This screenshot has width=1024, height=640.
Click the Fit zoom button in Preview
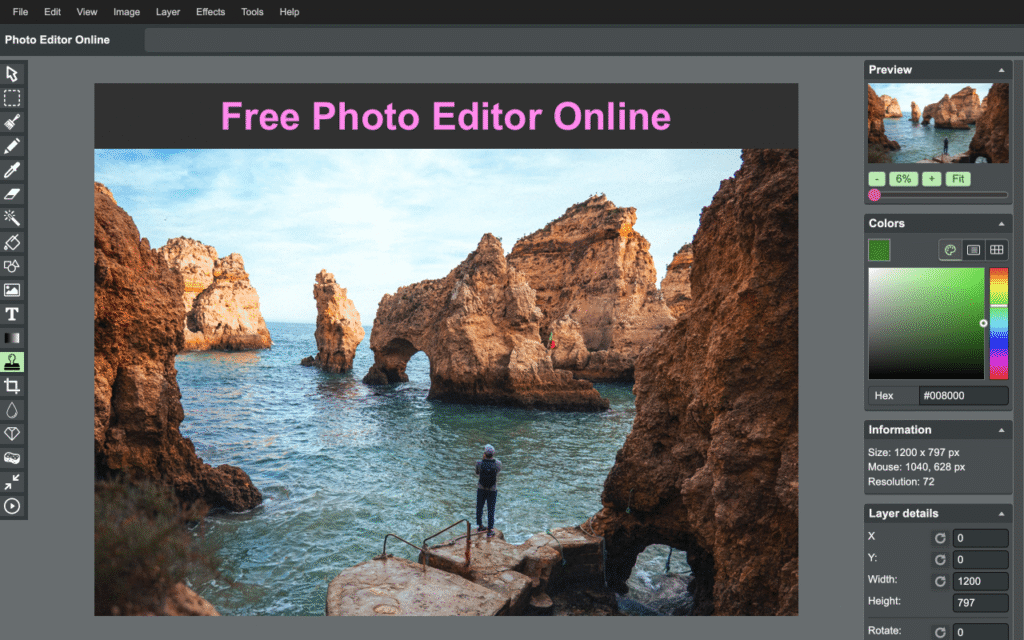pyautogui.click(x=957, y=178)
